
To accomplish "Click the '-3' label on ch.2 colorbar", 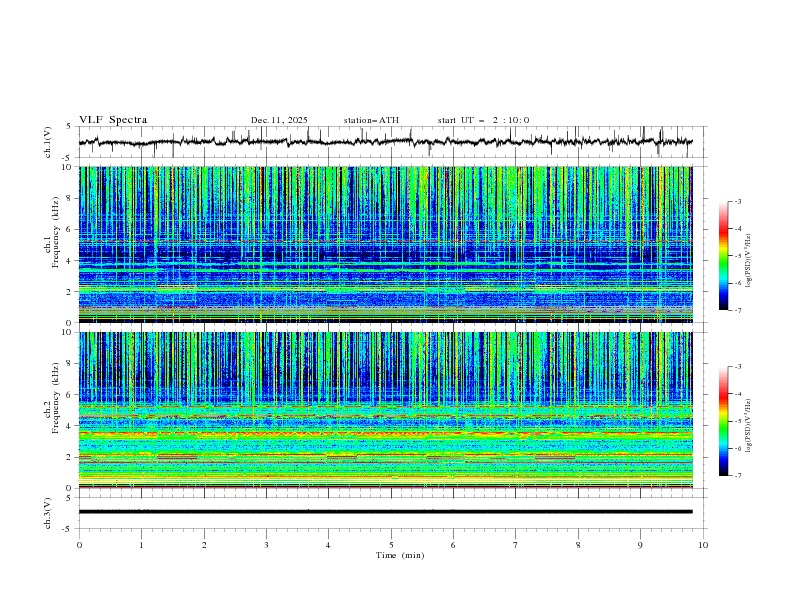I will 737,367.
